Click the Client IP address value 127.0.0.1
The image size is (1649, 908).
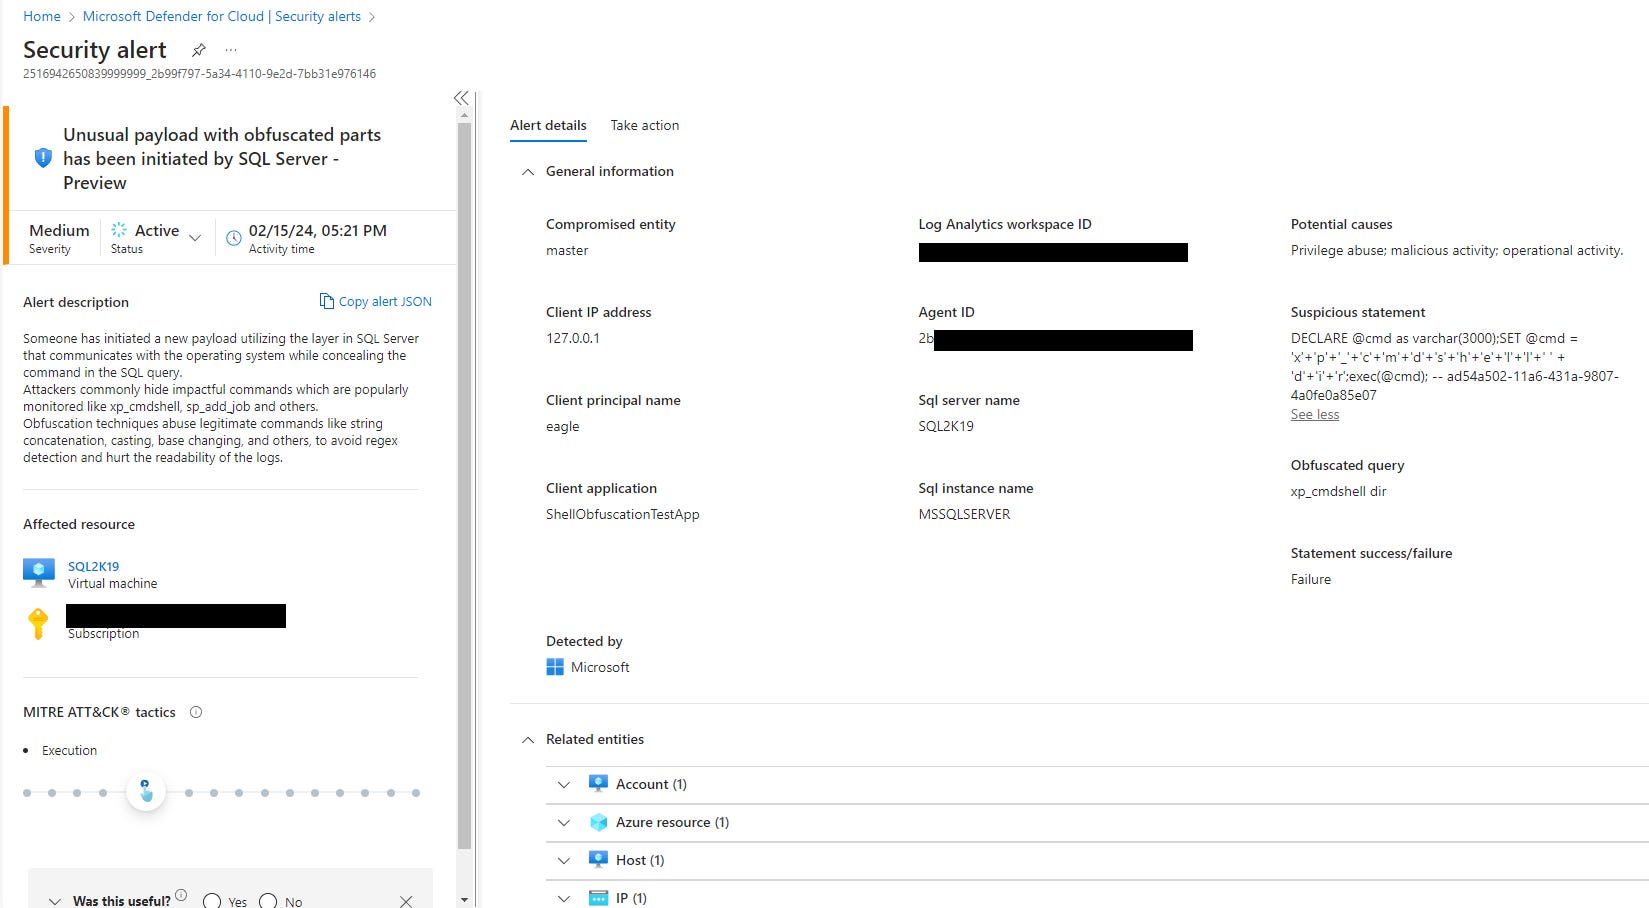[573, 338]
